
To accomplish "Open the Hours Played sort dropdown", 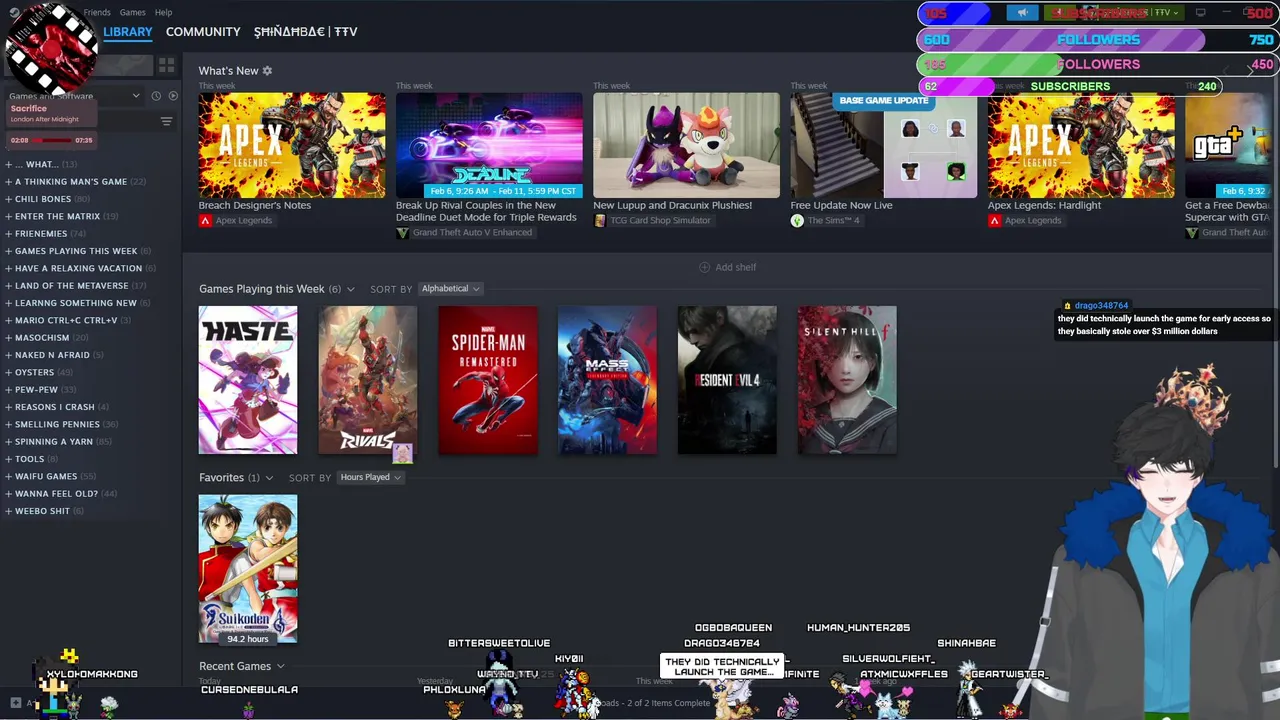I will (x=370, y=478).
